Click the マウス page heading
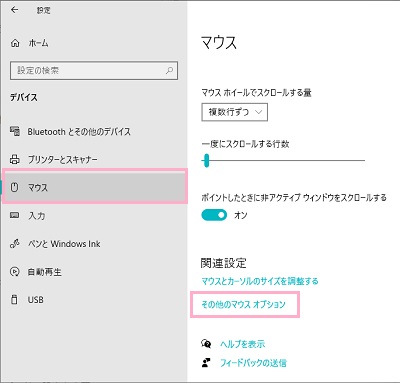The height and width of the screenshot is (383, 400). point(219,43)
